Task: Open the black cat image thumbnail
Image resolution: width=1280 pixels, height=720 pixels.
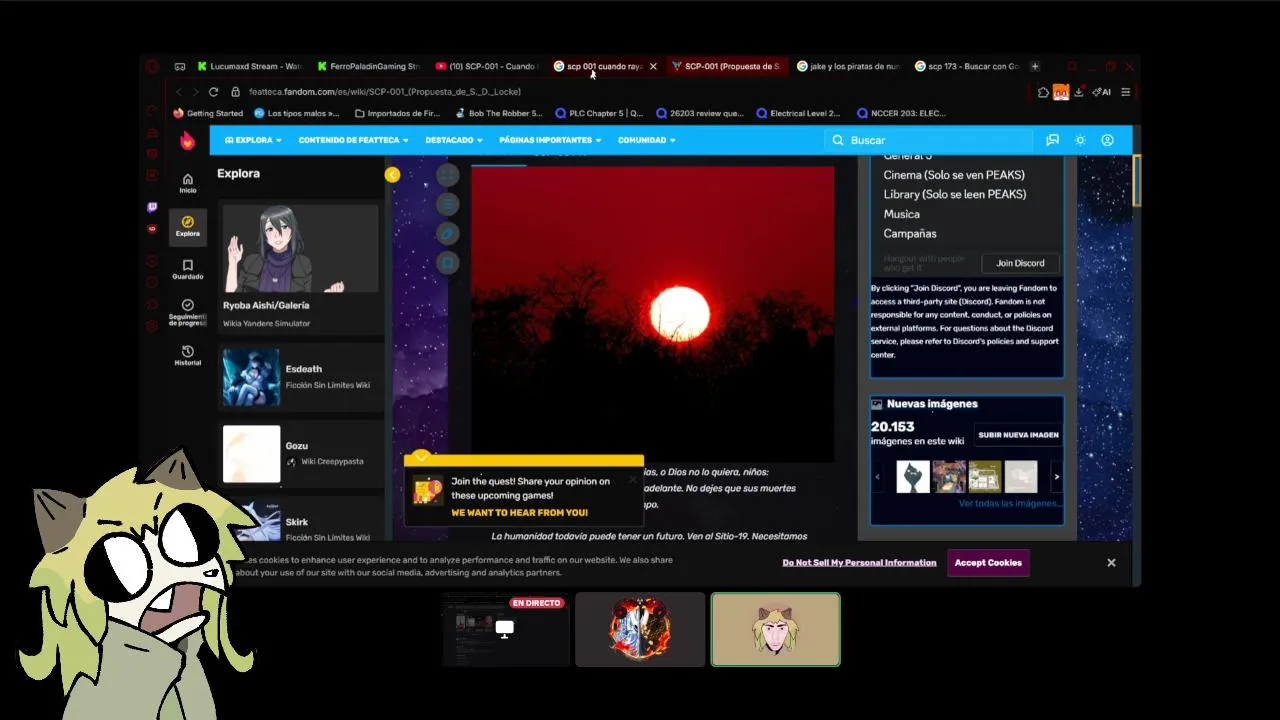Action: click(x=912, y=477)
